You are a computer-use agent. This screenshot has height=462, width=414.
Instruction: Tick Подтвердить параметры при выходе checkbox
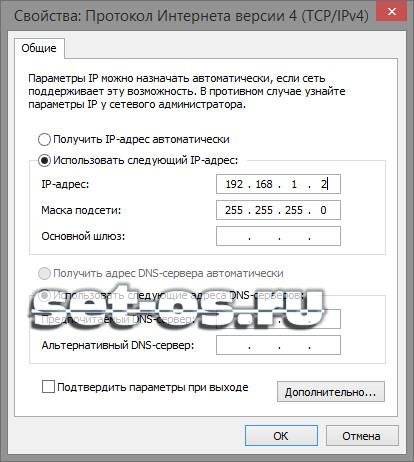[48, 387]
